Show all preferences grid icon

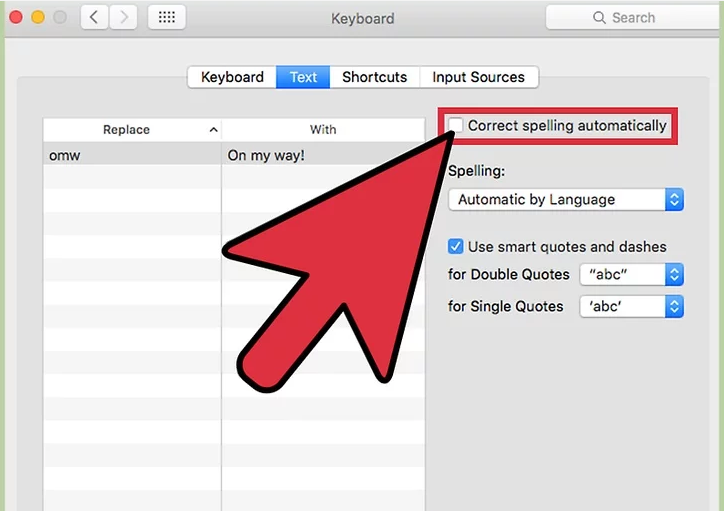pyautogui.click(x=167, y=18)
